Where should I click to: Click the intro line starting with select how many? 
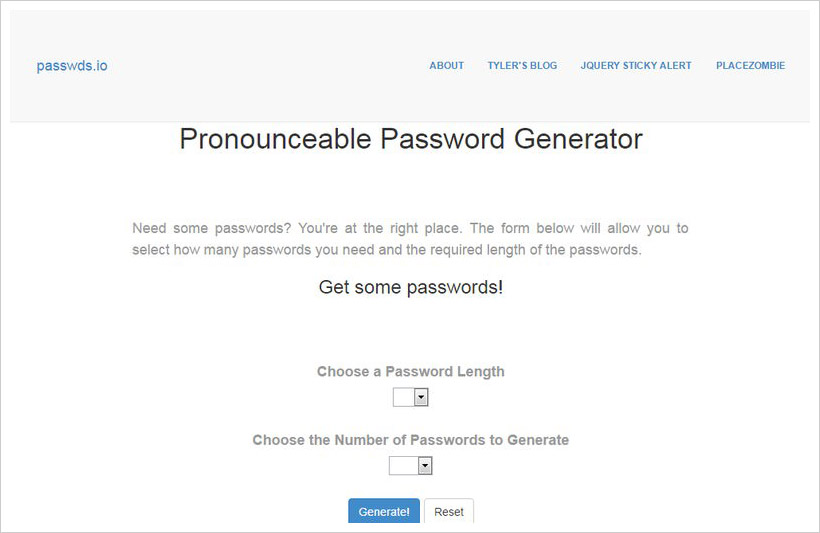[x=386, y=250]
